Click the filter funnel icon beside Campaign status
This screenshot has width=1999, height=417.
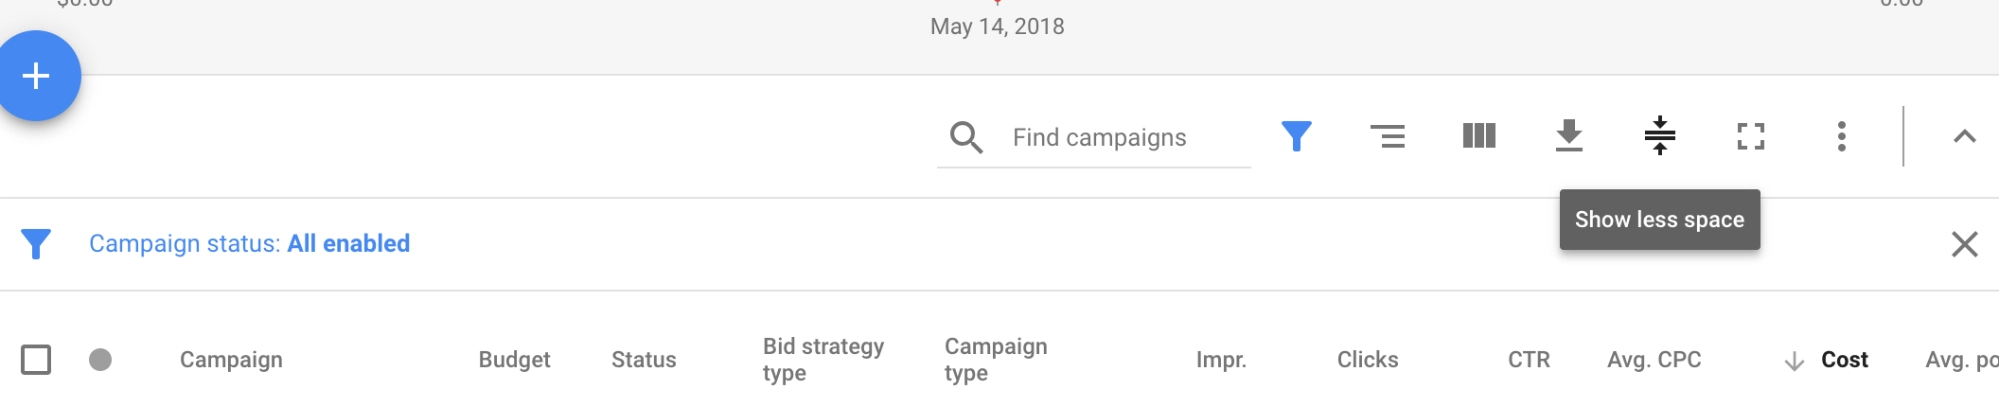tap(36, 244)
